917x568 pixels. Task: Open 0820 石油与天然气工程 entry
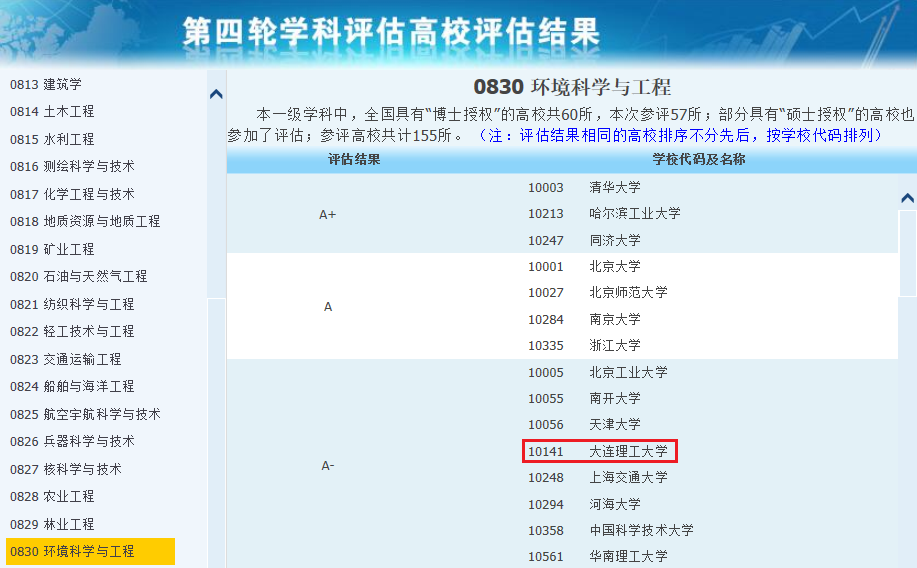(x=78, y=276)
